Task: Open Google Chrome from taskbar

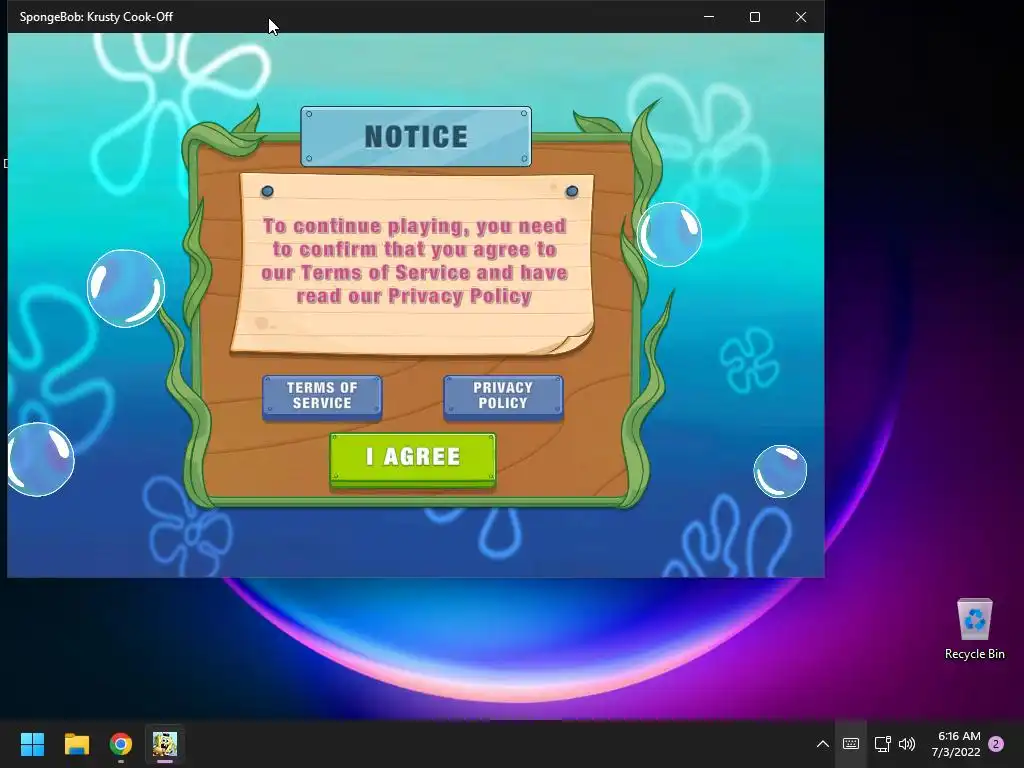Action: coord(121,744)
